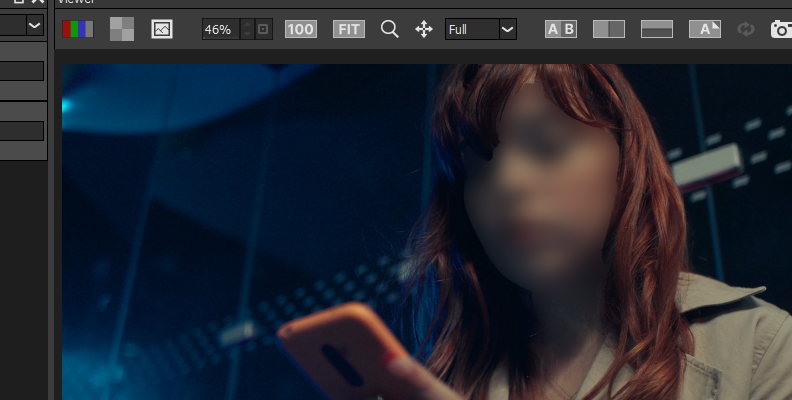The width and height of the screenshot is (792, 400).
Task: Select the four-arrow pan tool
Action: tap(423, 29)
